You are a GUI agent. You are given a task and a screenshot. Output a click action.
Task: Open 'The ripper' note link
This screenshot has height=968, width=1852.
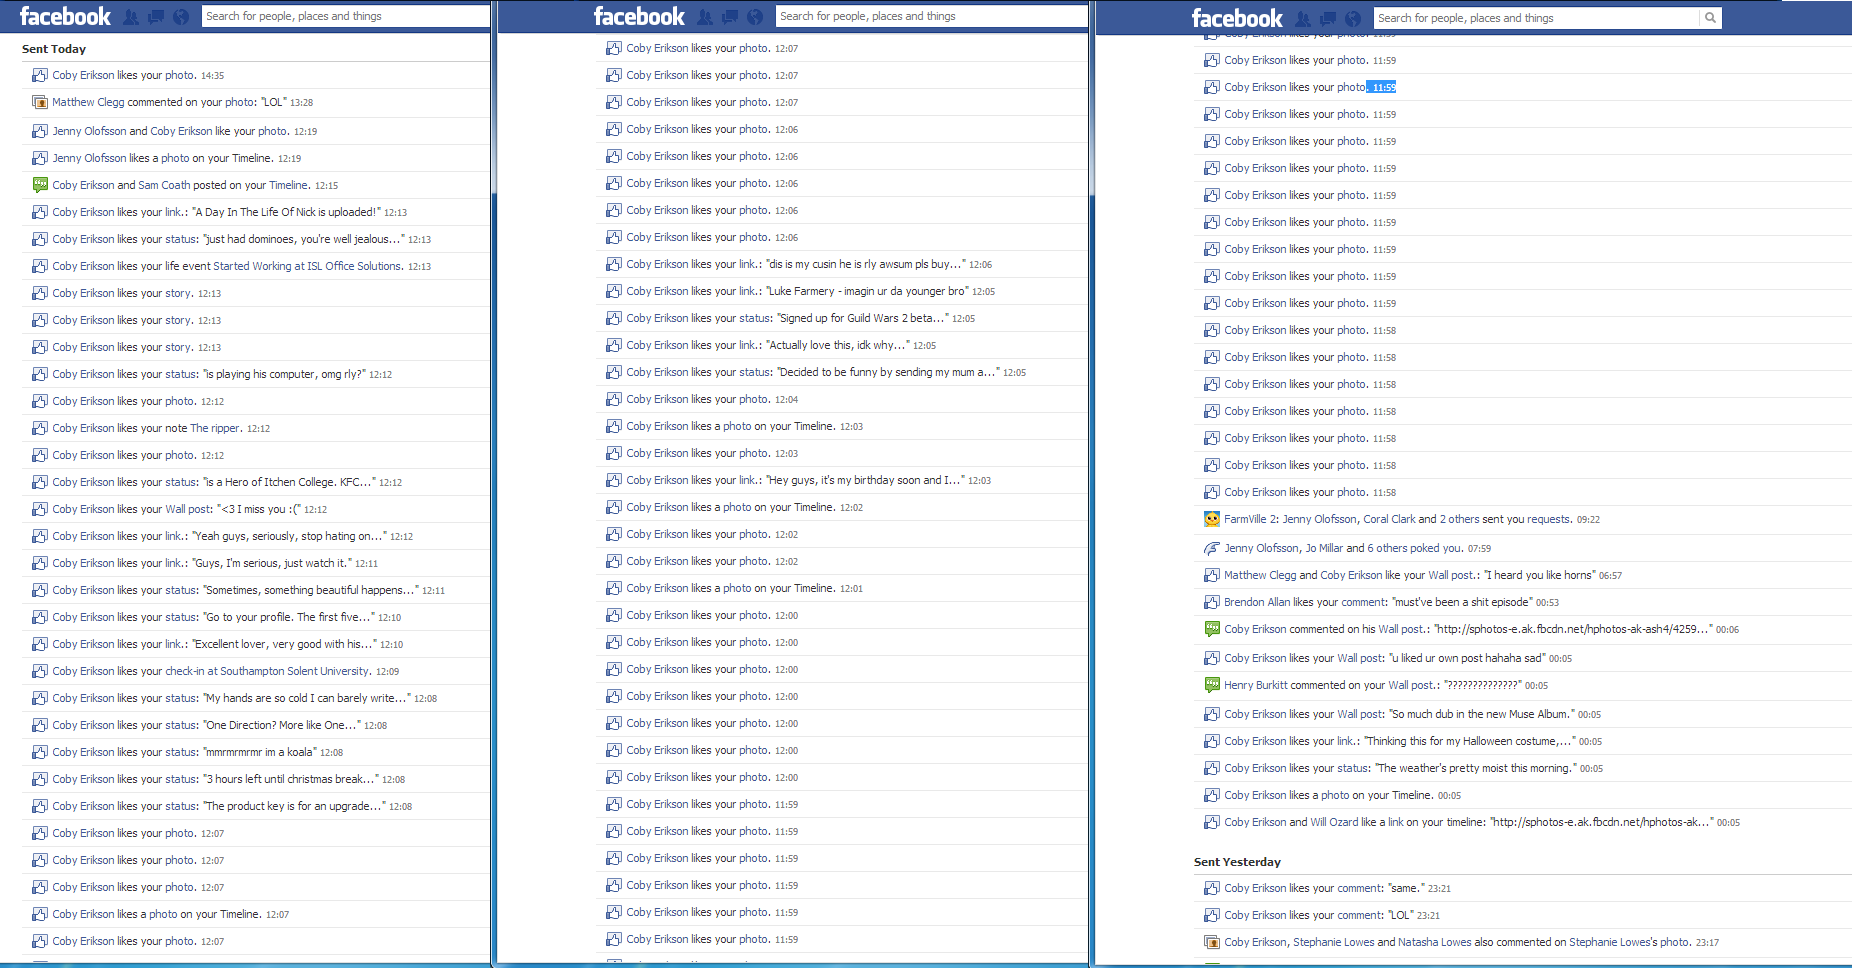pos(215,428)
